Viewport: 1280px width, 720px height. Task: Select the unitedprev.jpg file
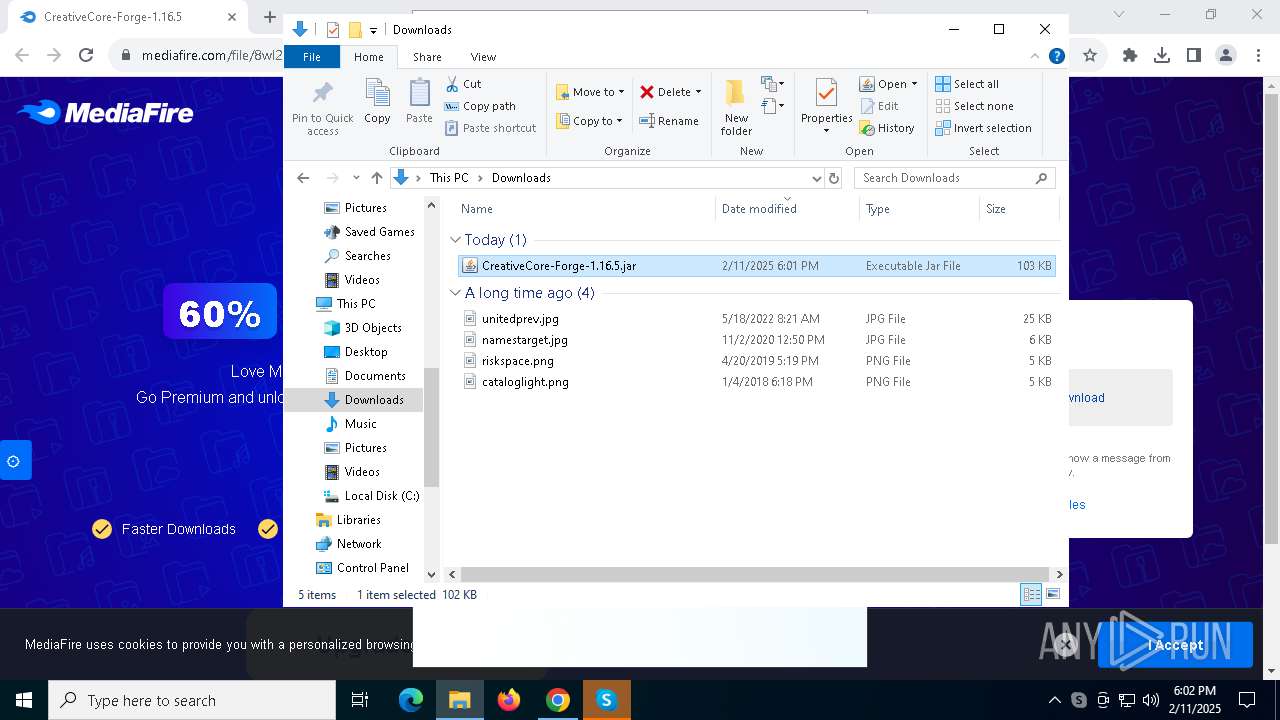pos(757,319)
